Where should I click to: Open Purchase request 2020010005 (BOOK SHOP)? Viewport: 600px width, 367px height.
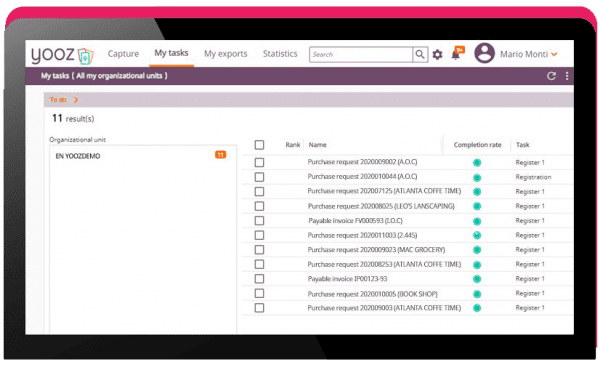(x=372, y=294)
